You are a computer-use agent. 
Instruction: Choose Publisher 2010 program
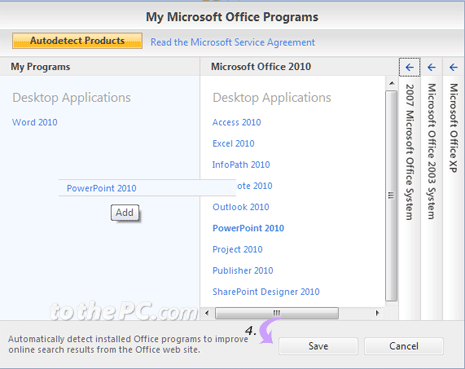coord(243,271)
